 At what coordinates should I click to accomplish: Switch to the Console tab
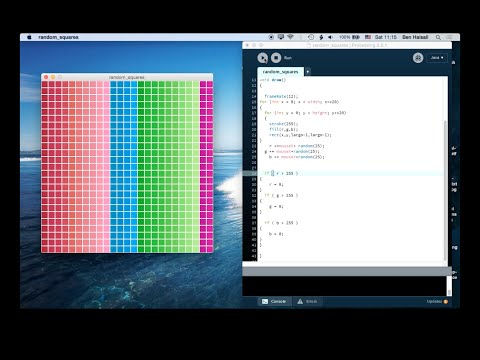pyautogui.click(x=274, y=301)
